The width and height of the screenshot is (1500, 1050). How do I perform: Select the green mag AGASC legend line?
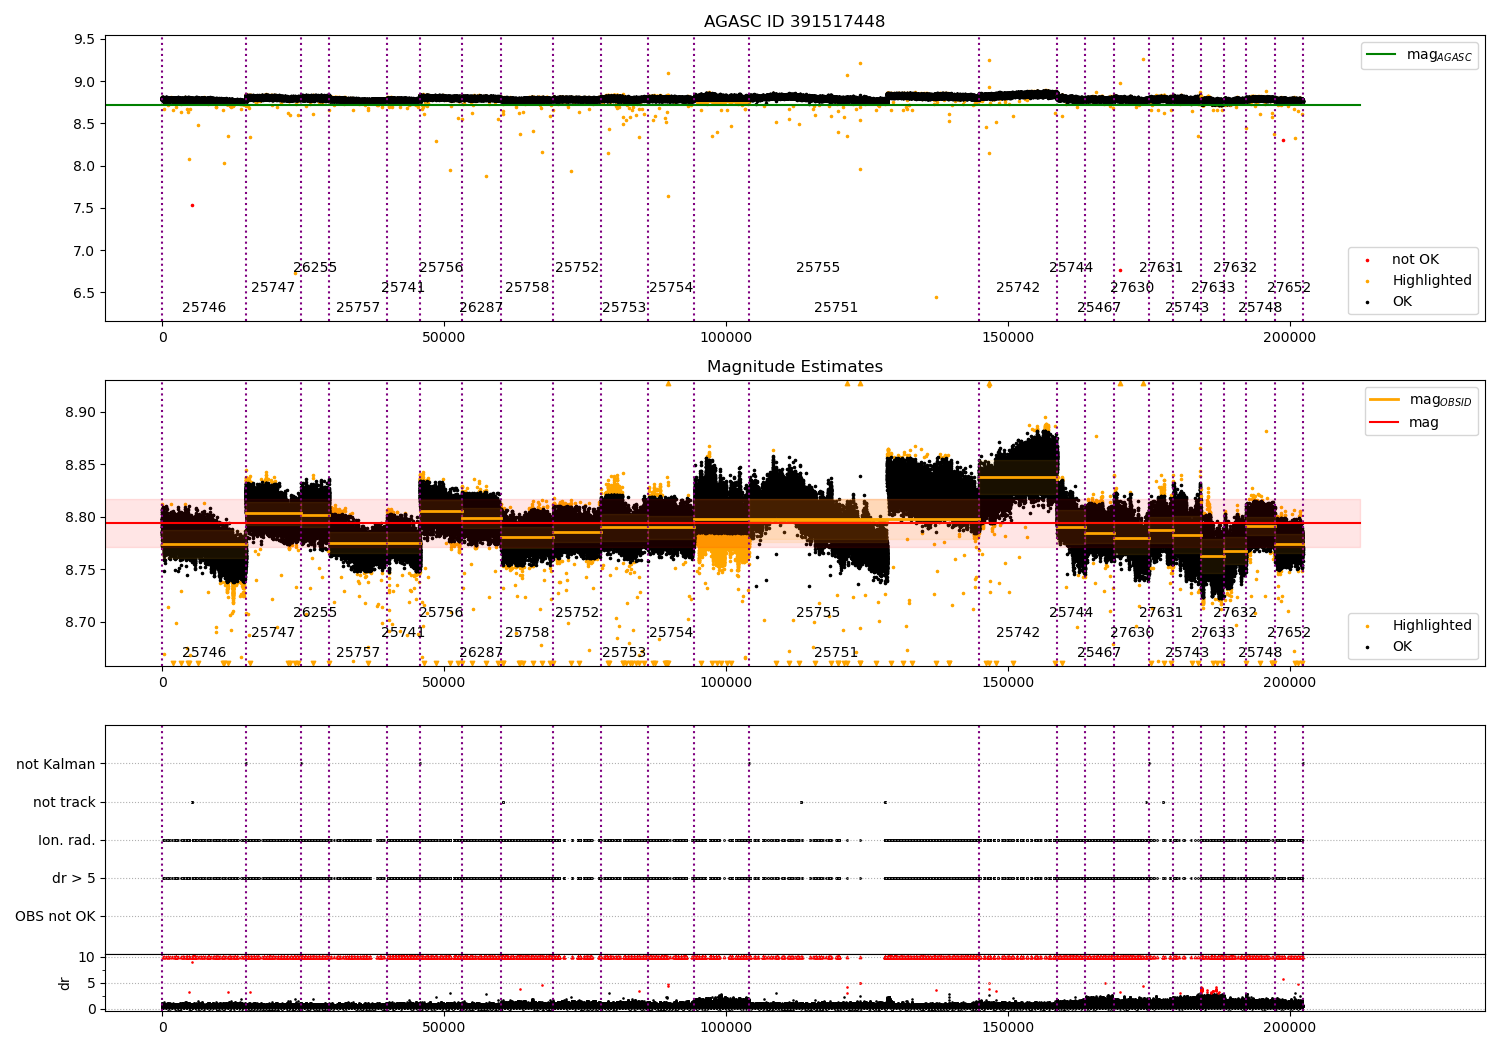click(x=1382, y=55)
